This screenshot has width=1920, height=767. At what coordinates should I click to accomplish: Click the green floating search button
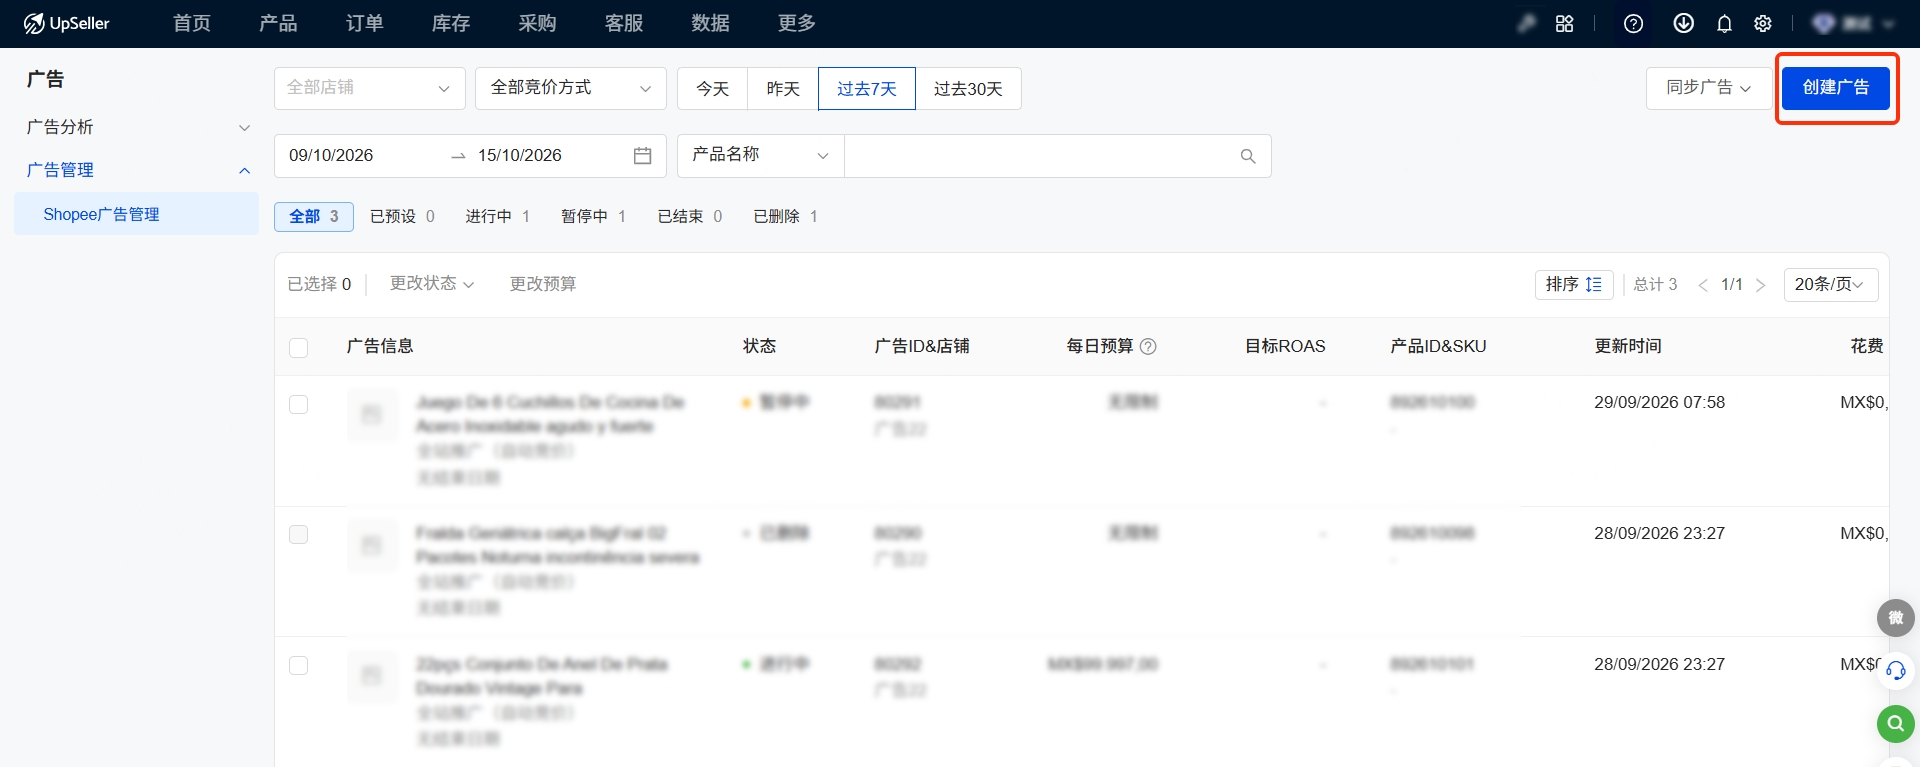pos(1896,723)
